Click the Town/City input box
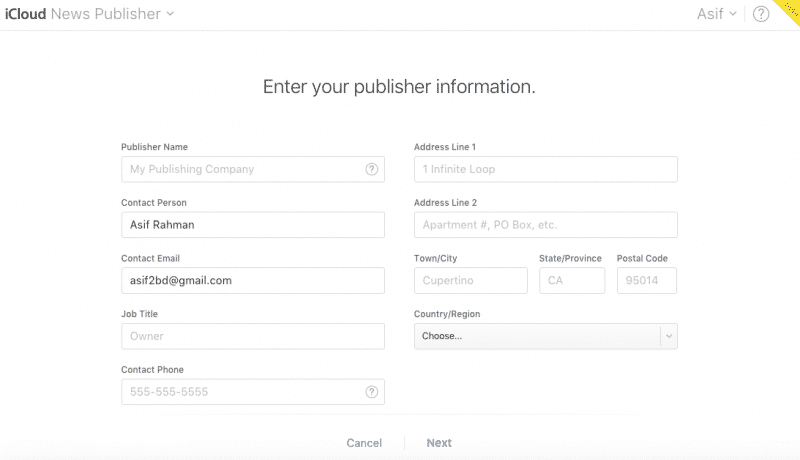800x460 pixels. point(470,281)
